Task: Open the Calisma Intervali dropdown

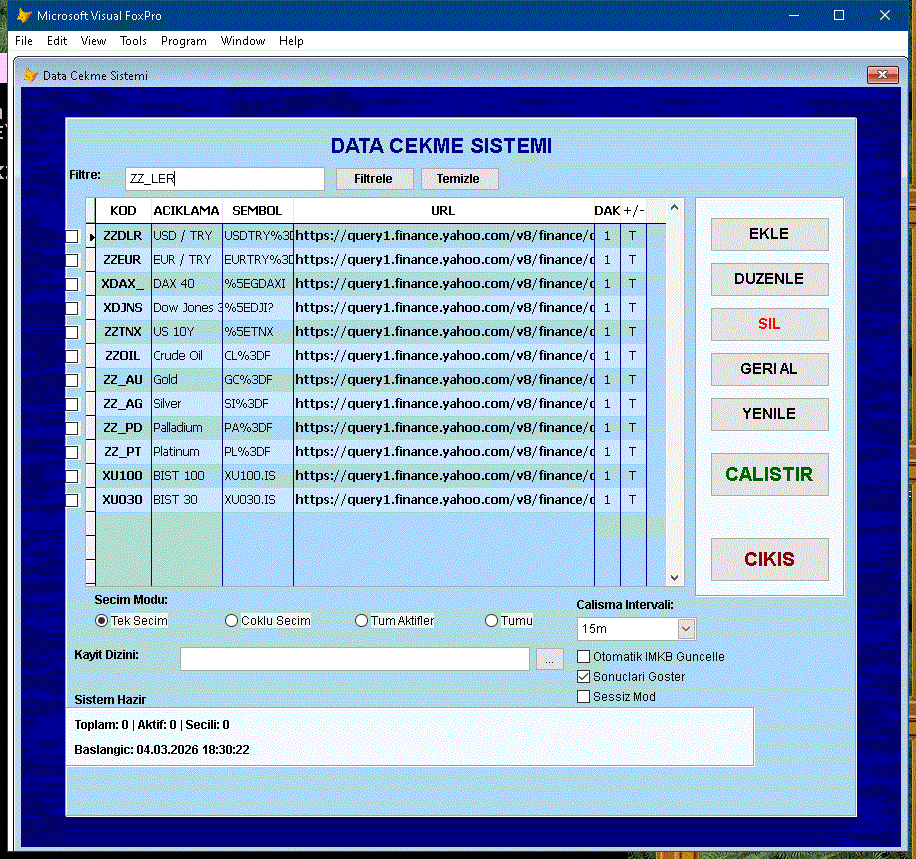Action: (x=686, y=629)
